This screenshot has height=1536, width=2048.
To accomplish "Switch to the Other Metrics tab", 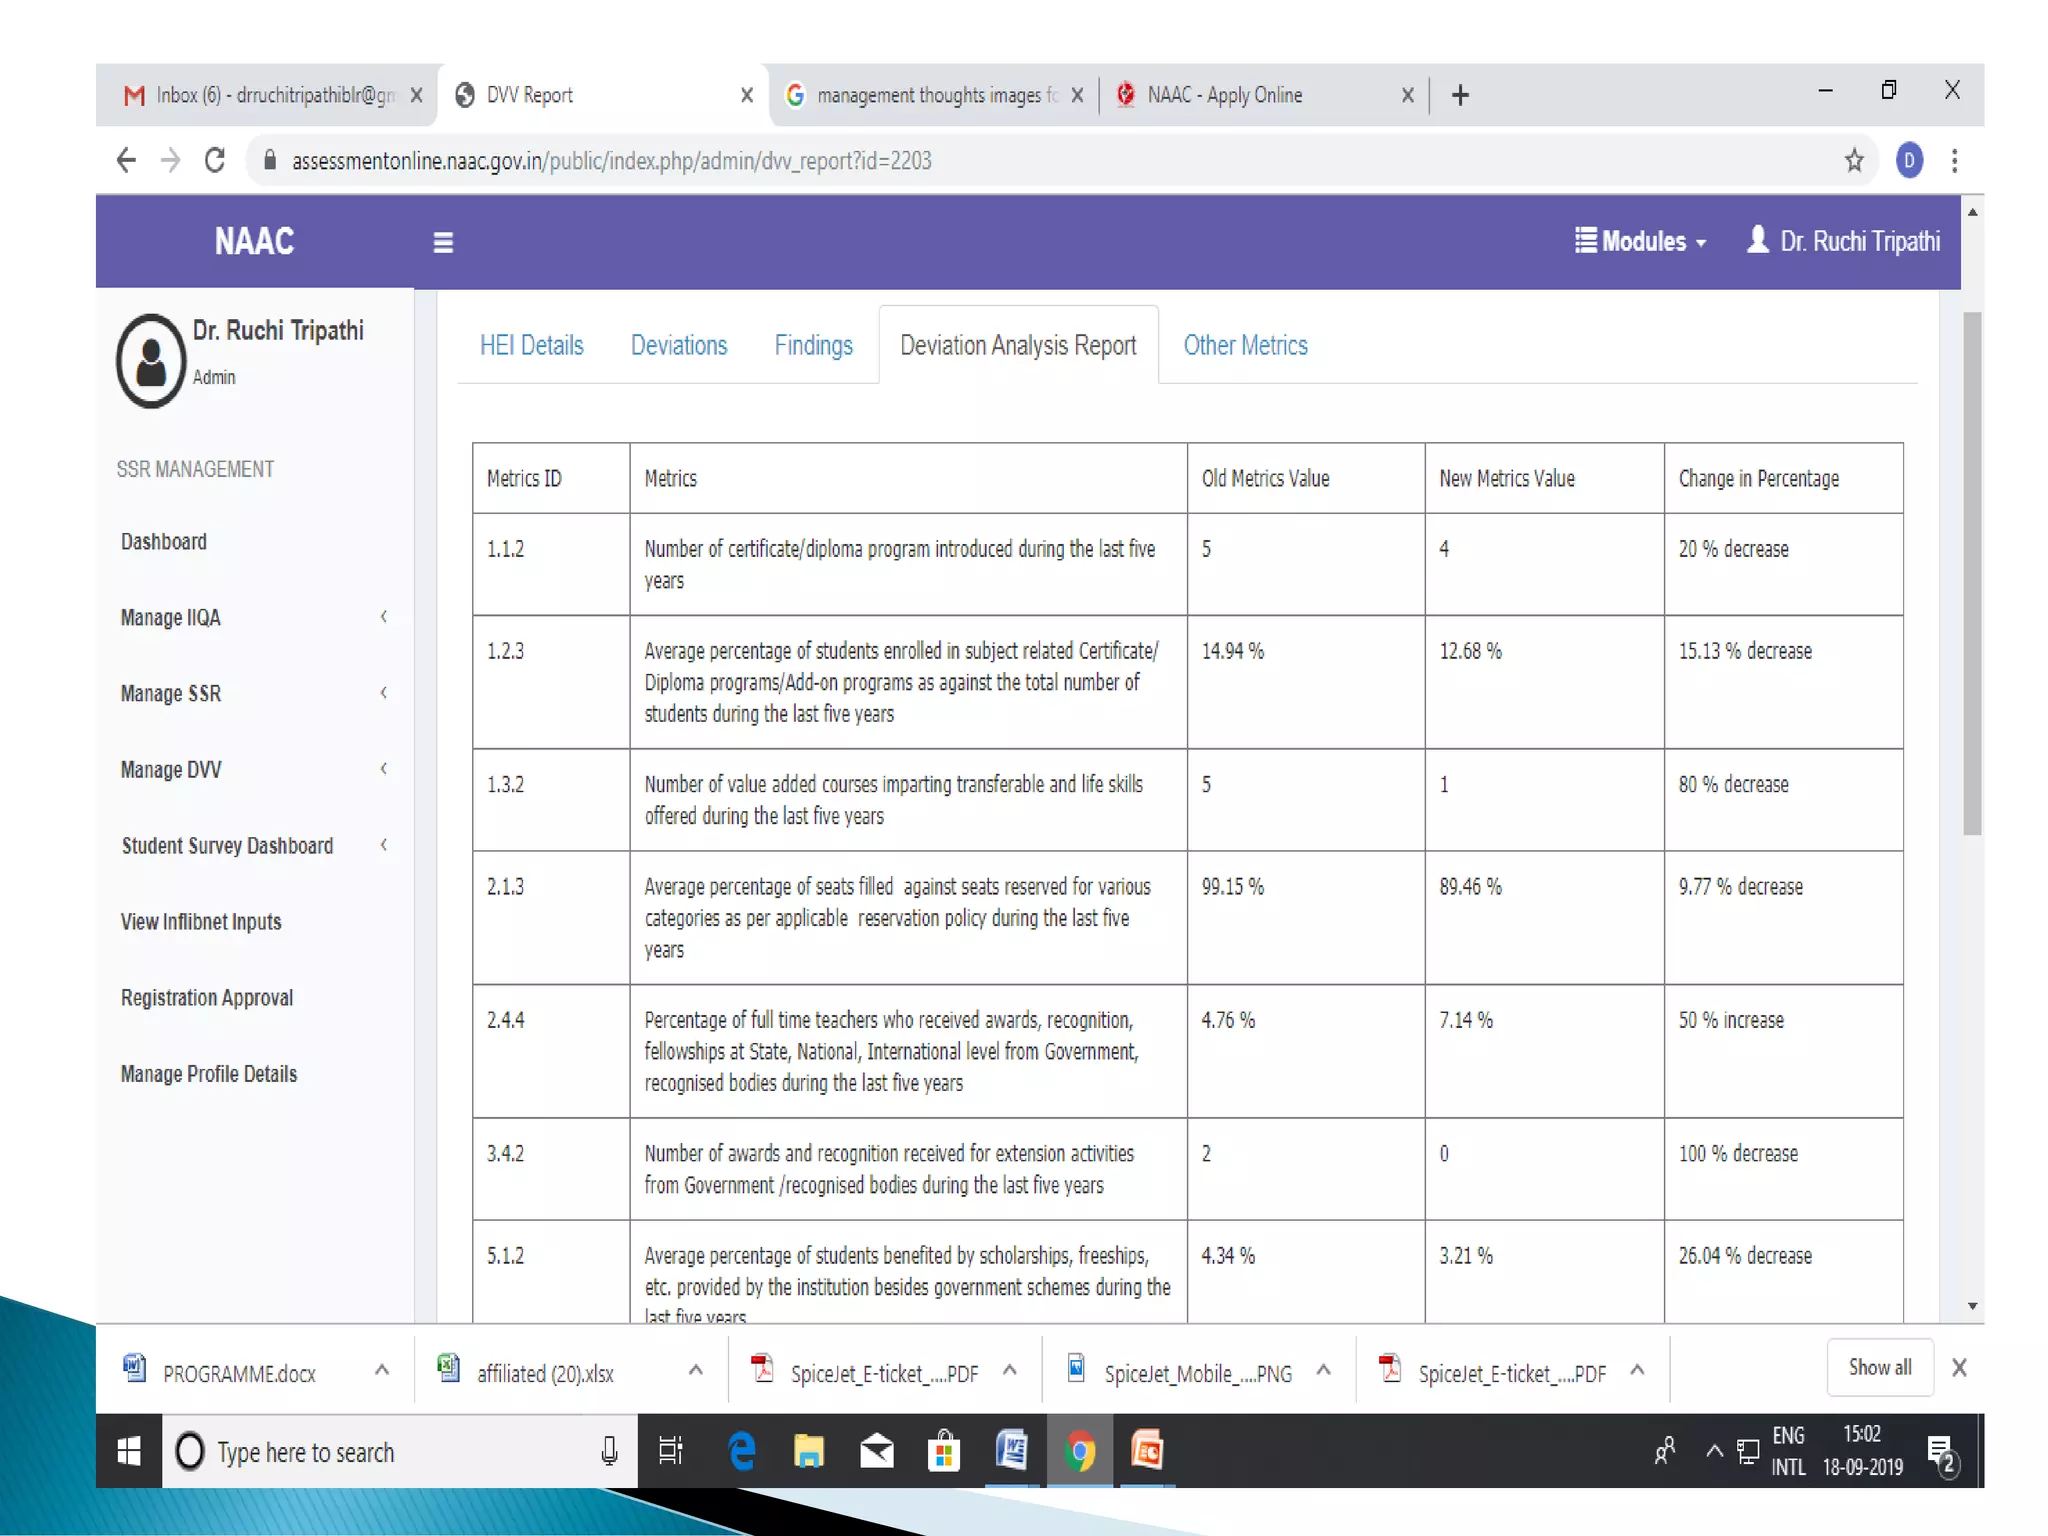I will pyautogui.click(x=1245, y=345).
